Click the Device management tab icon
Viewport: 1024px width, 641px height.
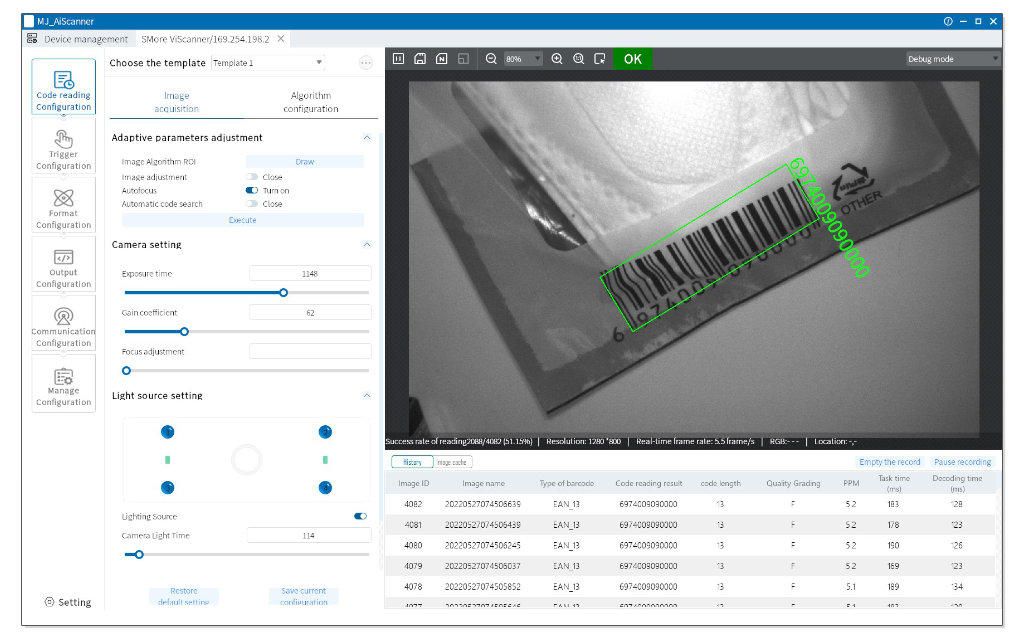[32, 39]
